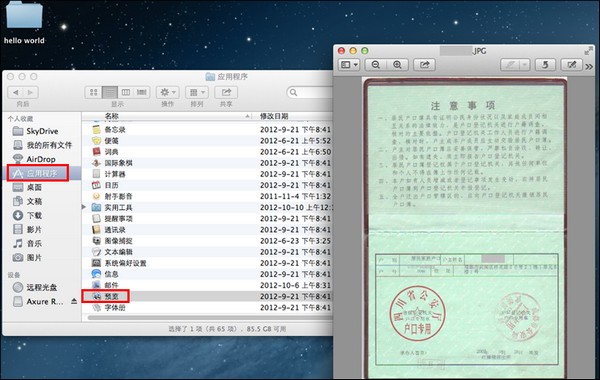Click the Preview share icon
Image resolution: width=600 pixels, height=380 pixels.
[424, 65]
